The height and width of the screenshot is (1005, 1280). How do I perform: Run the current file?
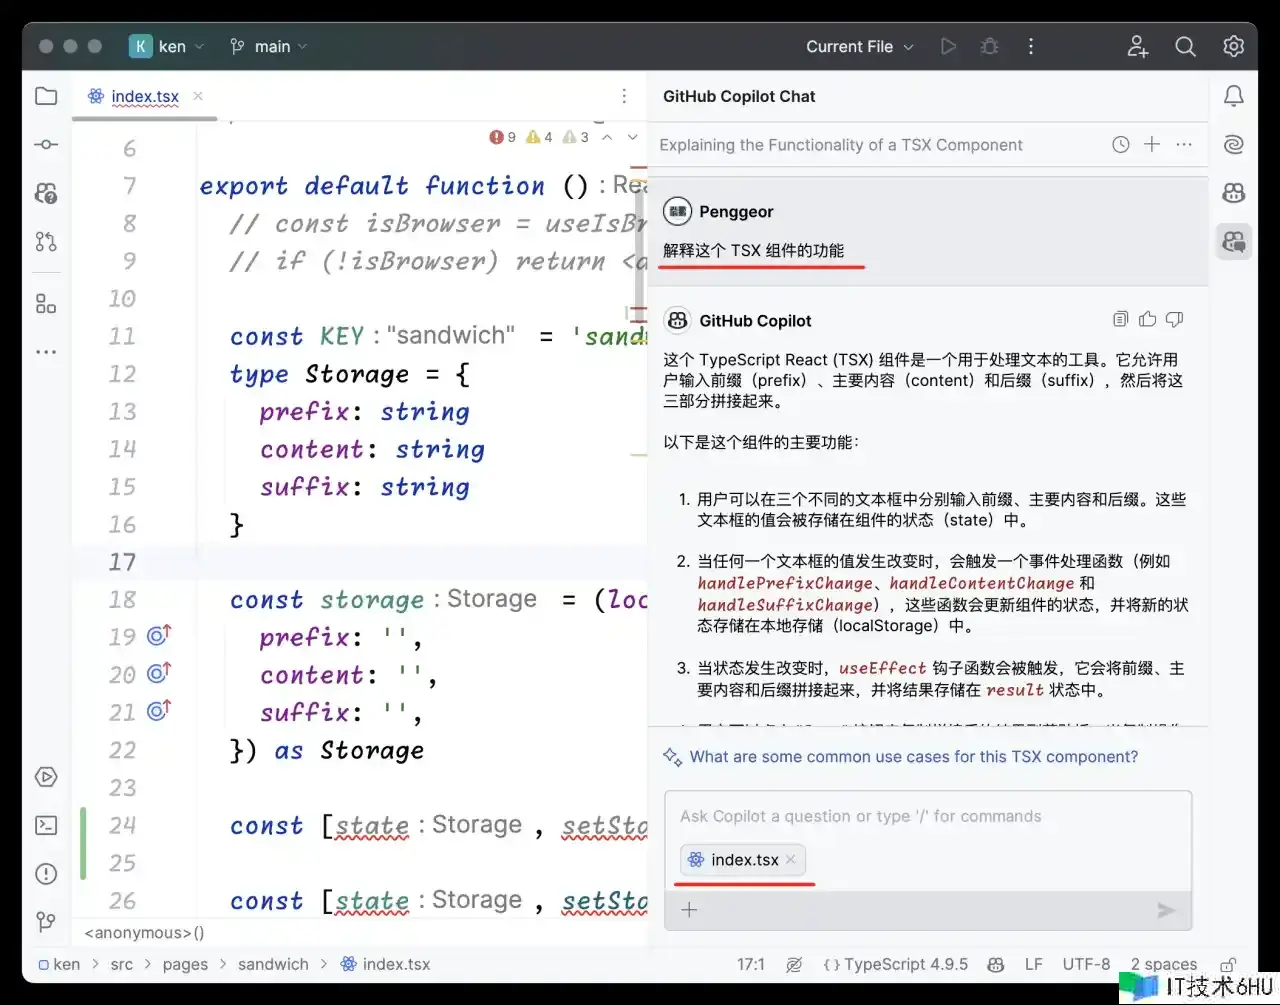click(x=948, y=46)
